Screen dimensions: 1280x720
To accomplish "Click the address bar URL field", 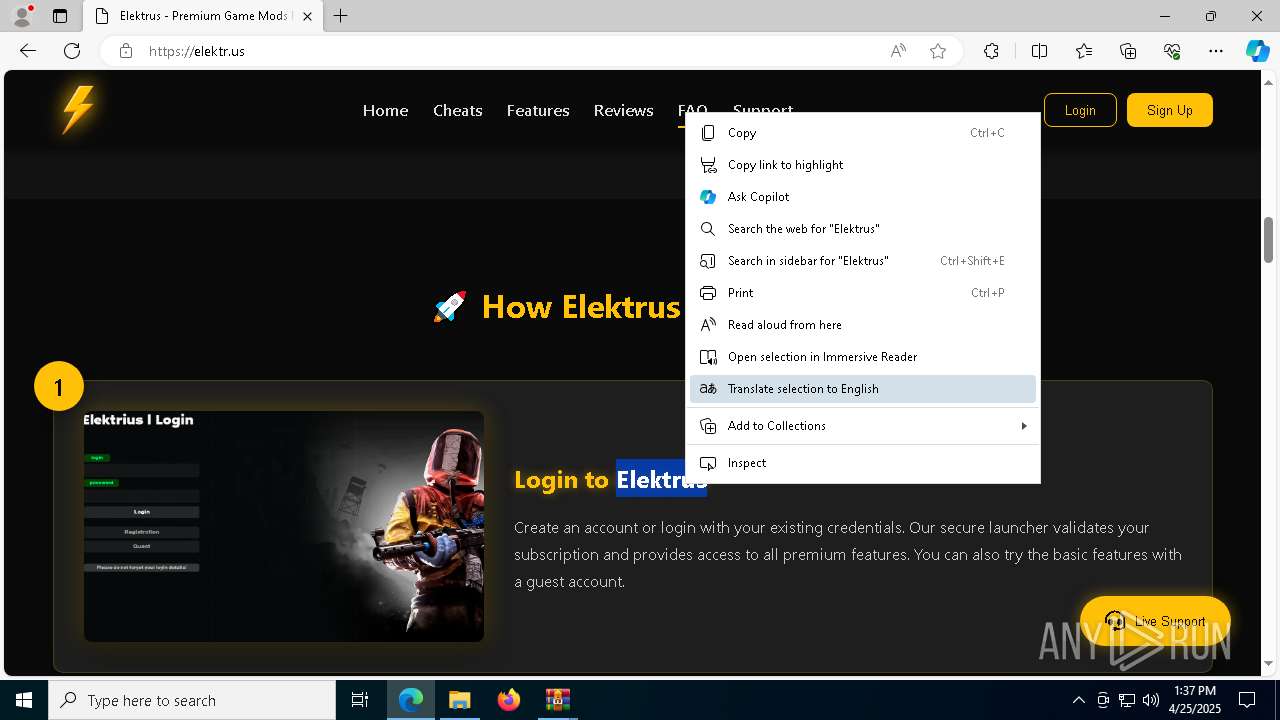I will point(510,51).
